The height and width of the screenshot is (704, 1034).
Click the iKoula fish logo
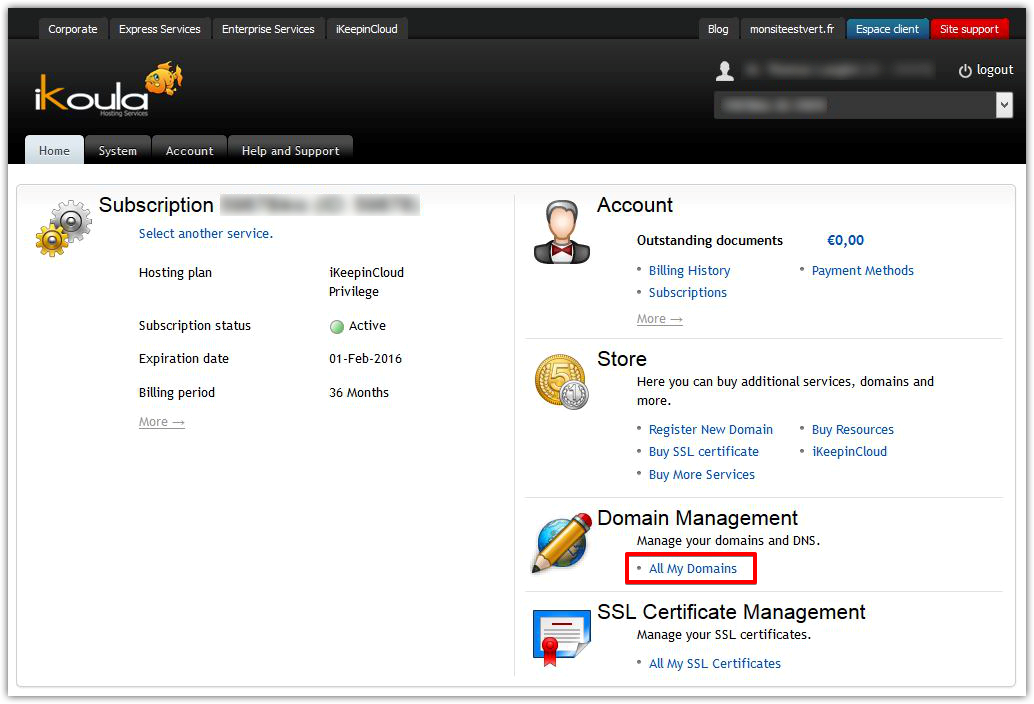[x=108, y=90]
